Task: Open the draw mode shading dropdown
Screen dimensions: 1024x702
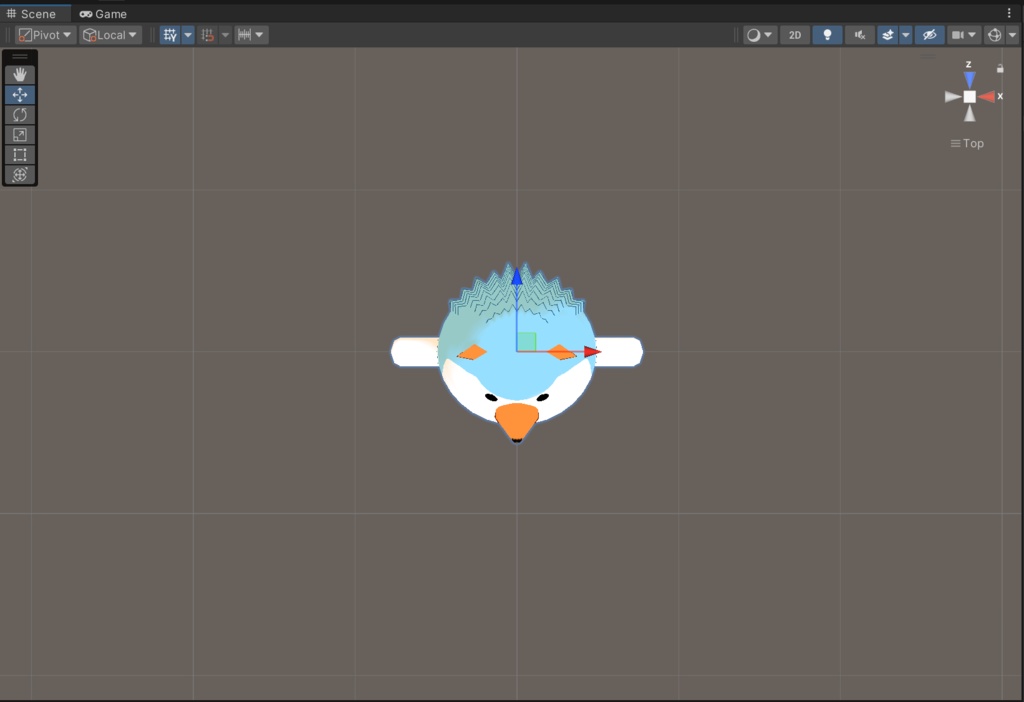Action: 760,35
